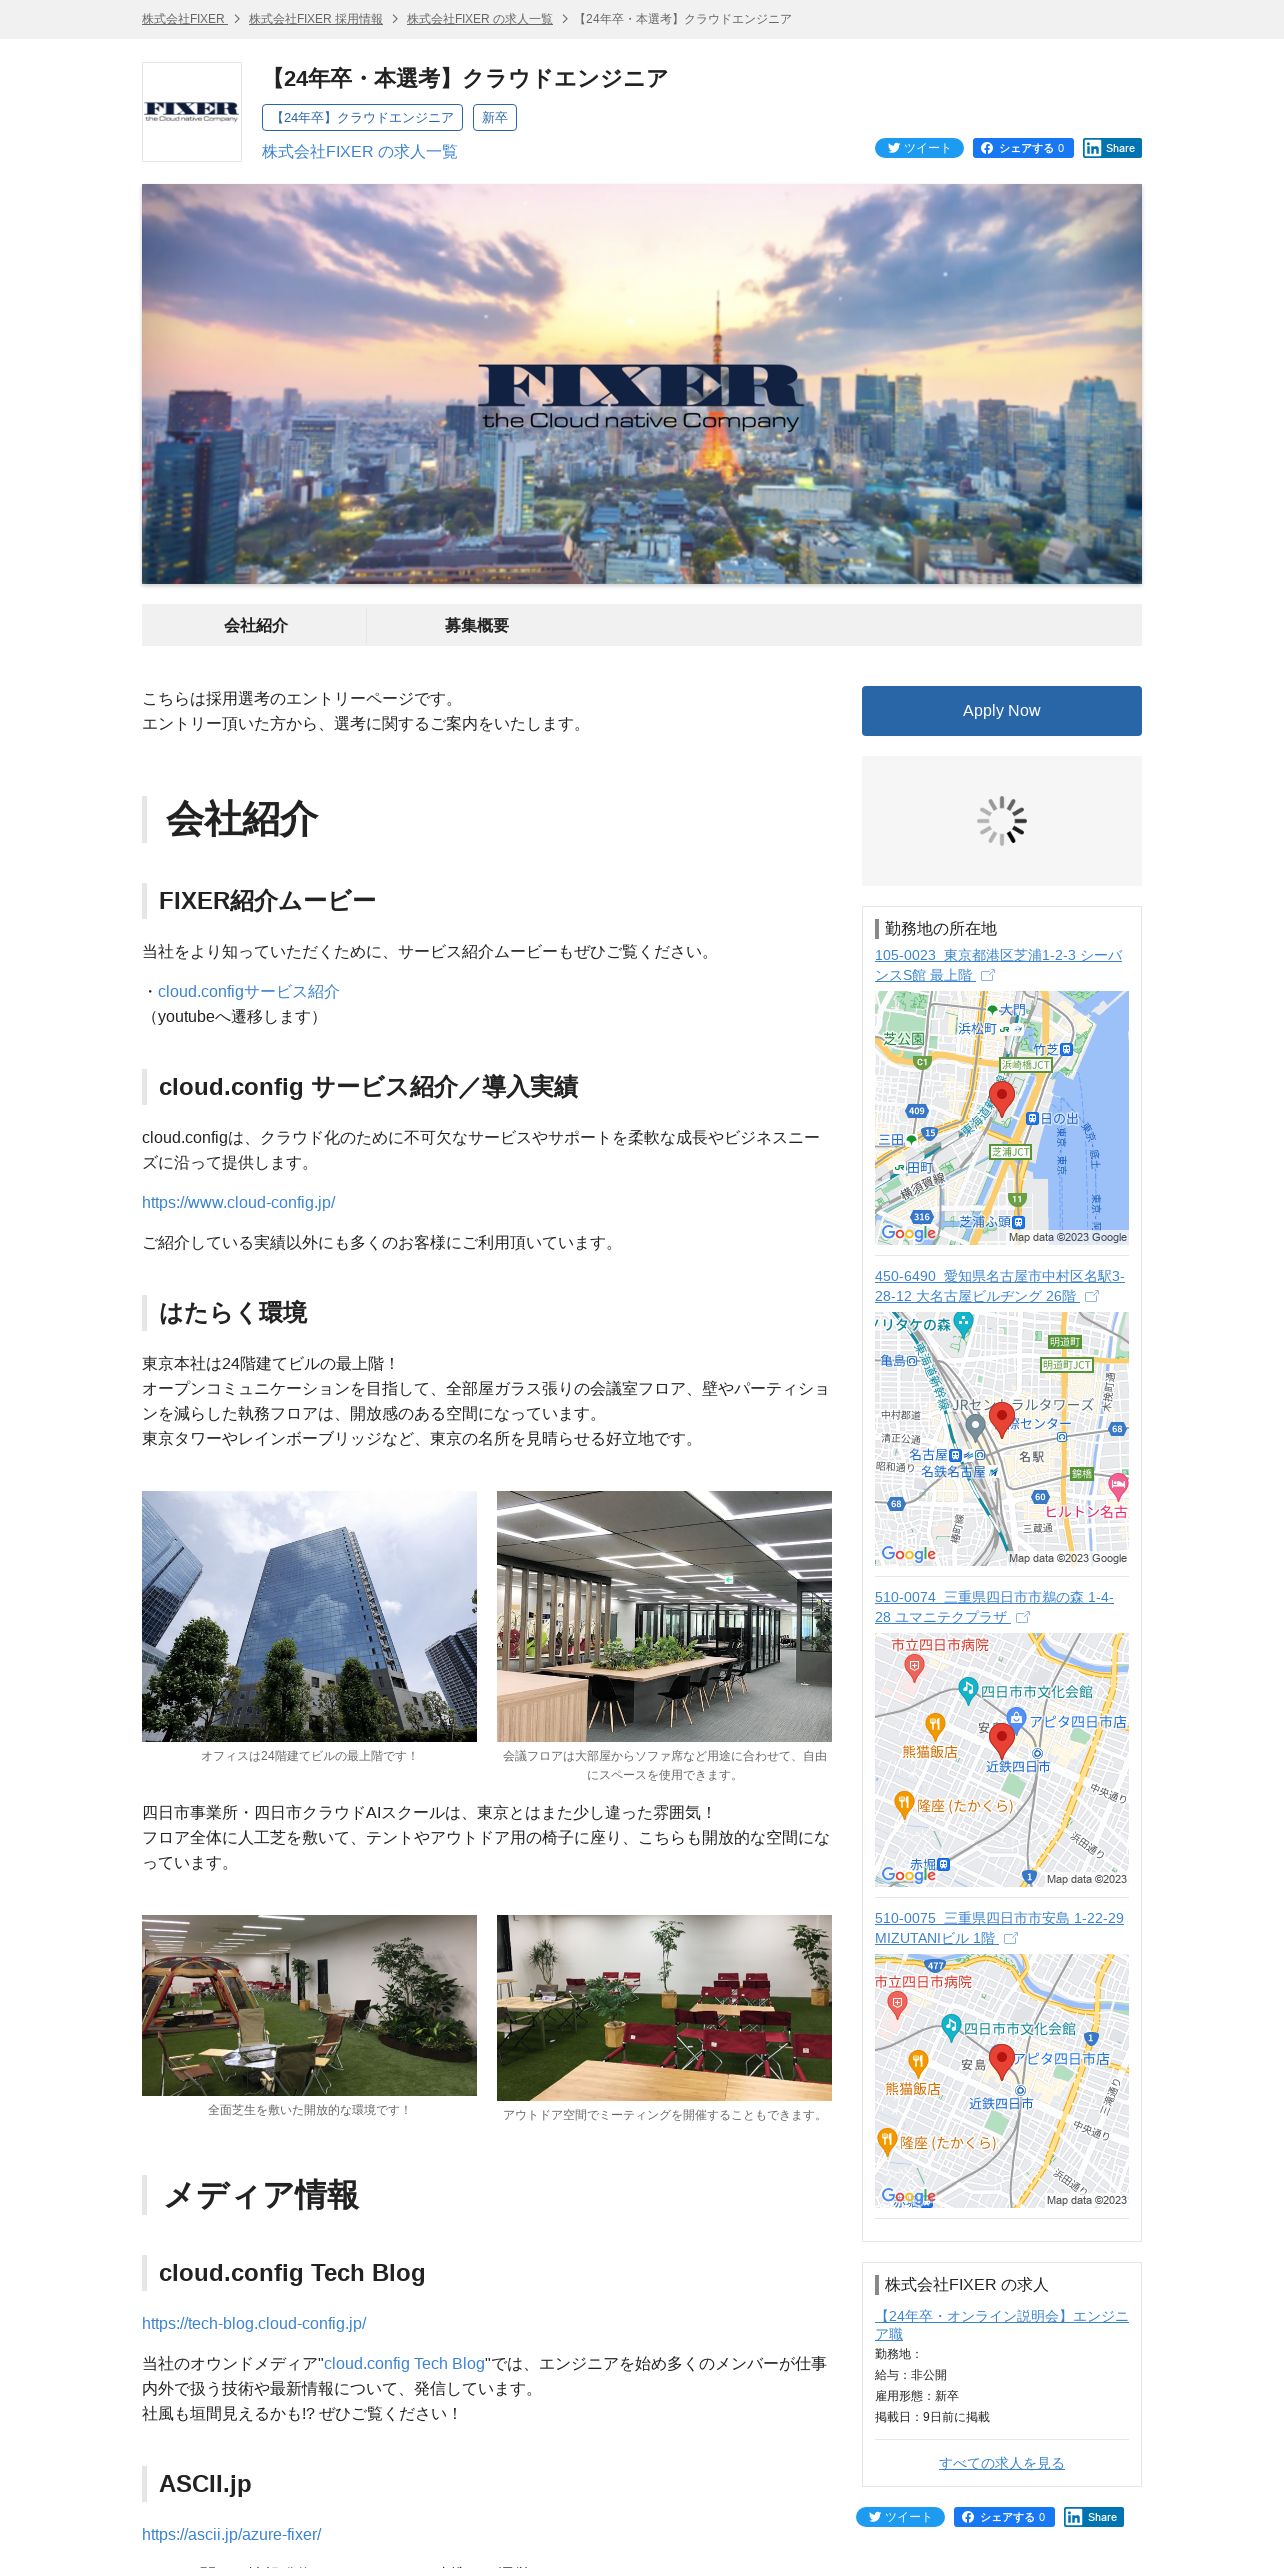
Task: Switch to the 会社紹介 tab
Action: [x=255, y=625]
